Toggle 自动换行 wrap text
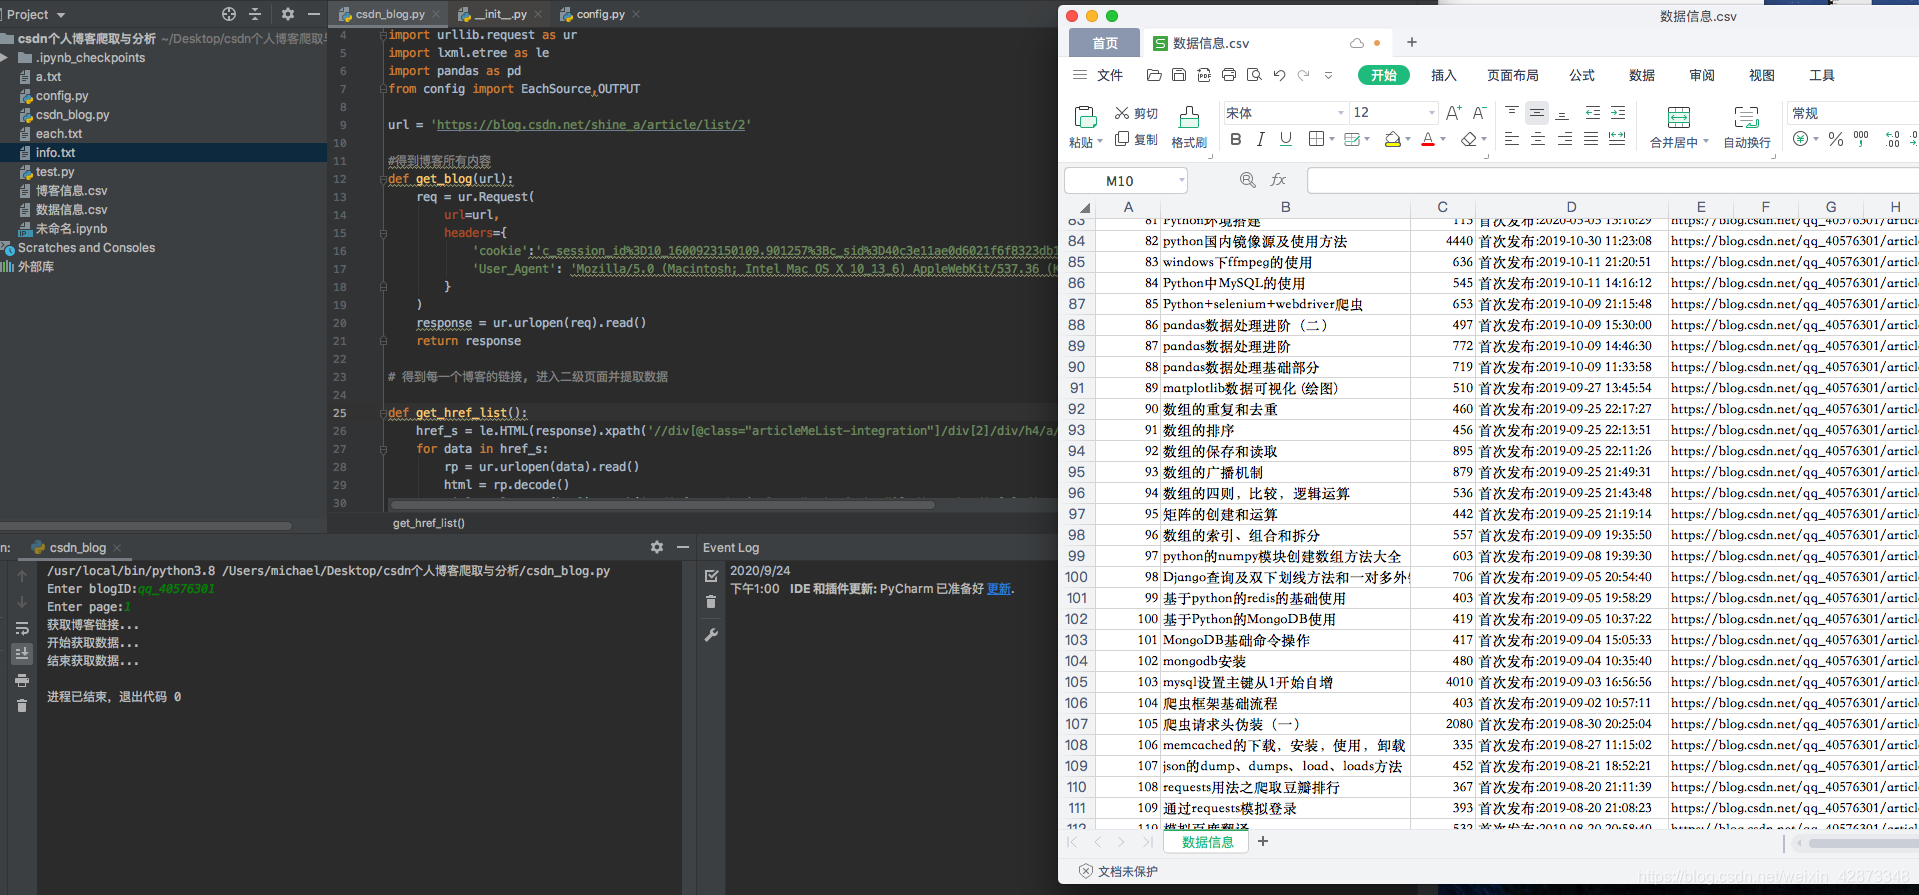The width and height of the screenshot is (1919, 895). point(1747,128)
